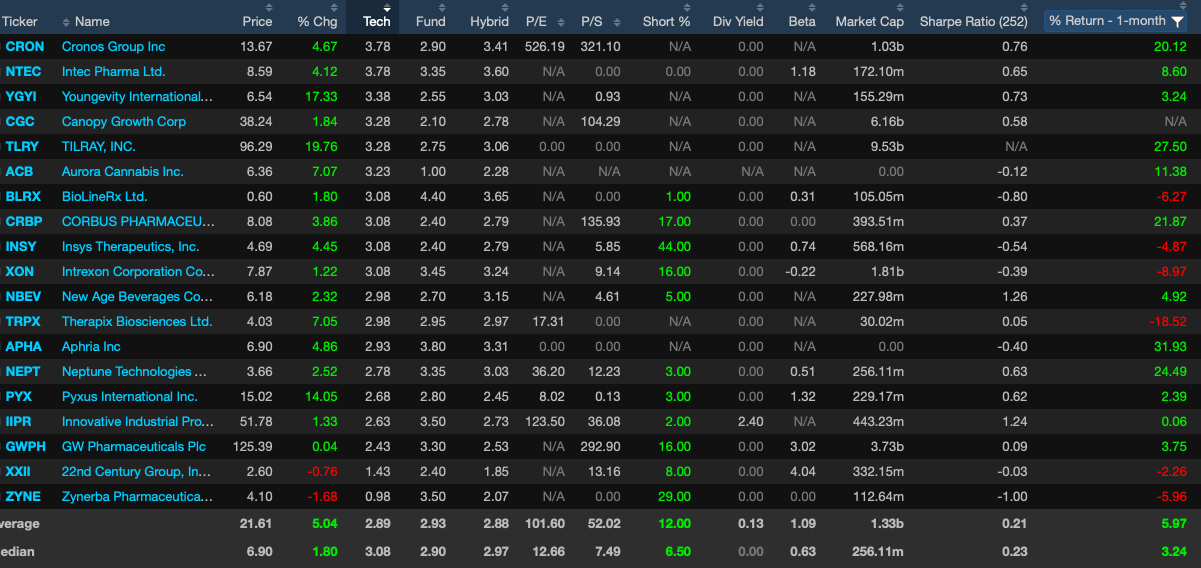Open the IIPR ticker link

[x=20, y=422]
